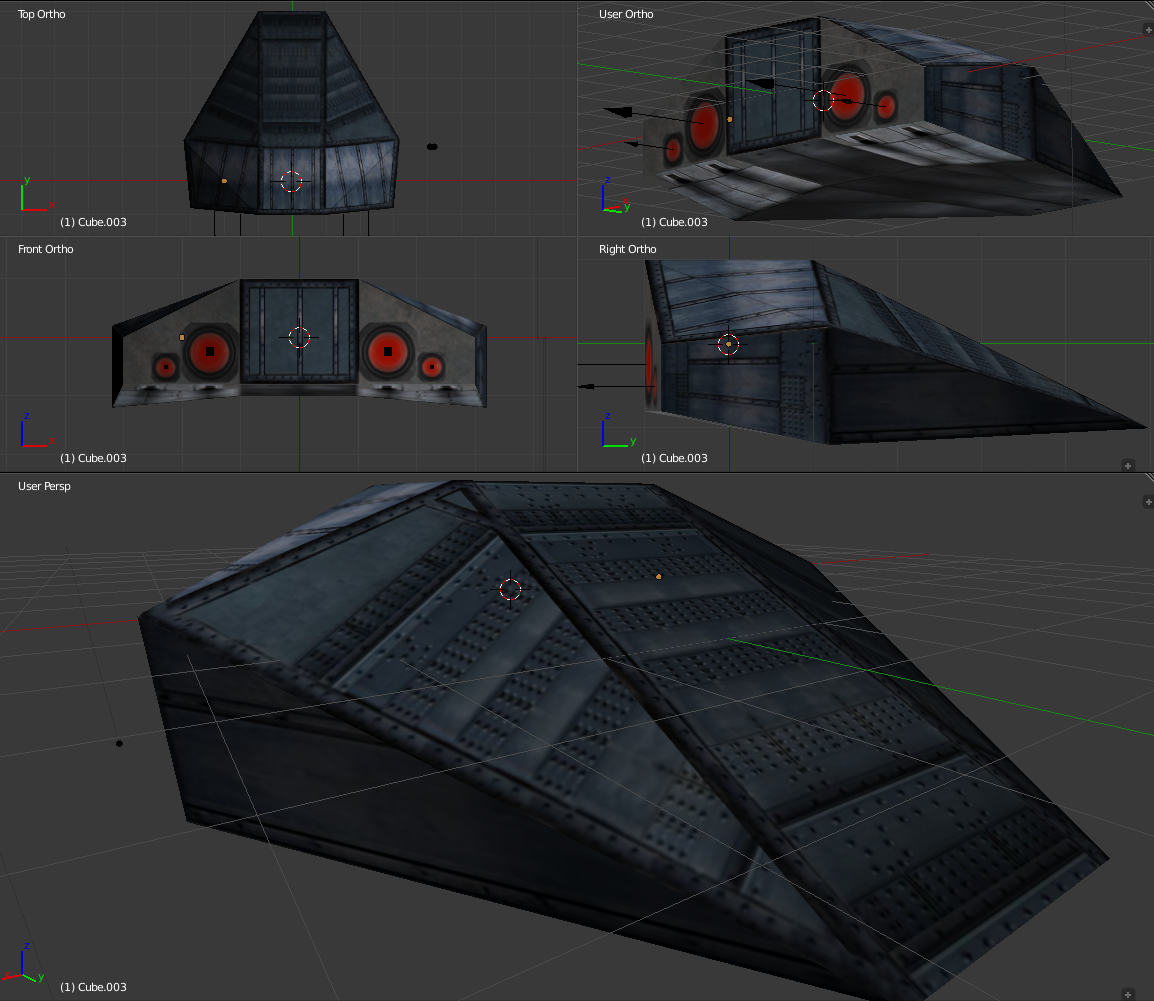The width and height of the screenshot is (1154, 1001).
Task: Expand the User Persp top-right plus panel toggle
Action: [1148, 502]
